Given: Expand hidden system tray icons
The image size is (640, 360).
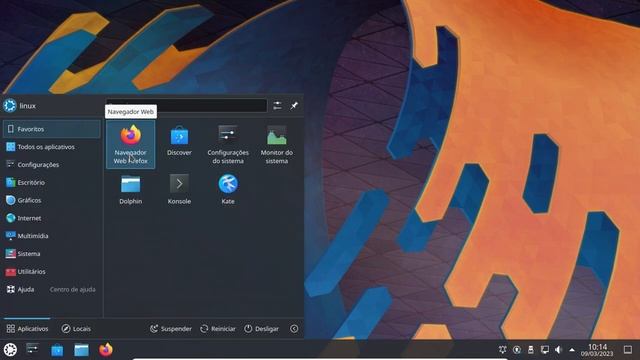Looking at the screenshot, I should coord(572,350).
